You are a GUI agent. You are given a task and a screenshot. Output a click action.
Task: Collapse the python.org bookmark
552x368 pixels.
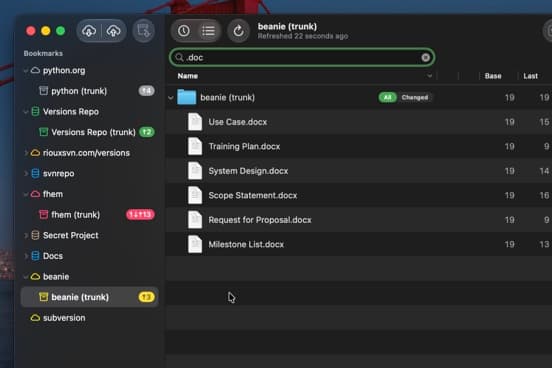(26, 71)
